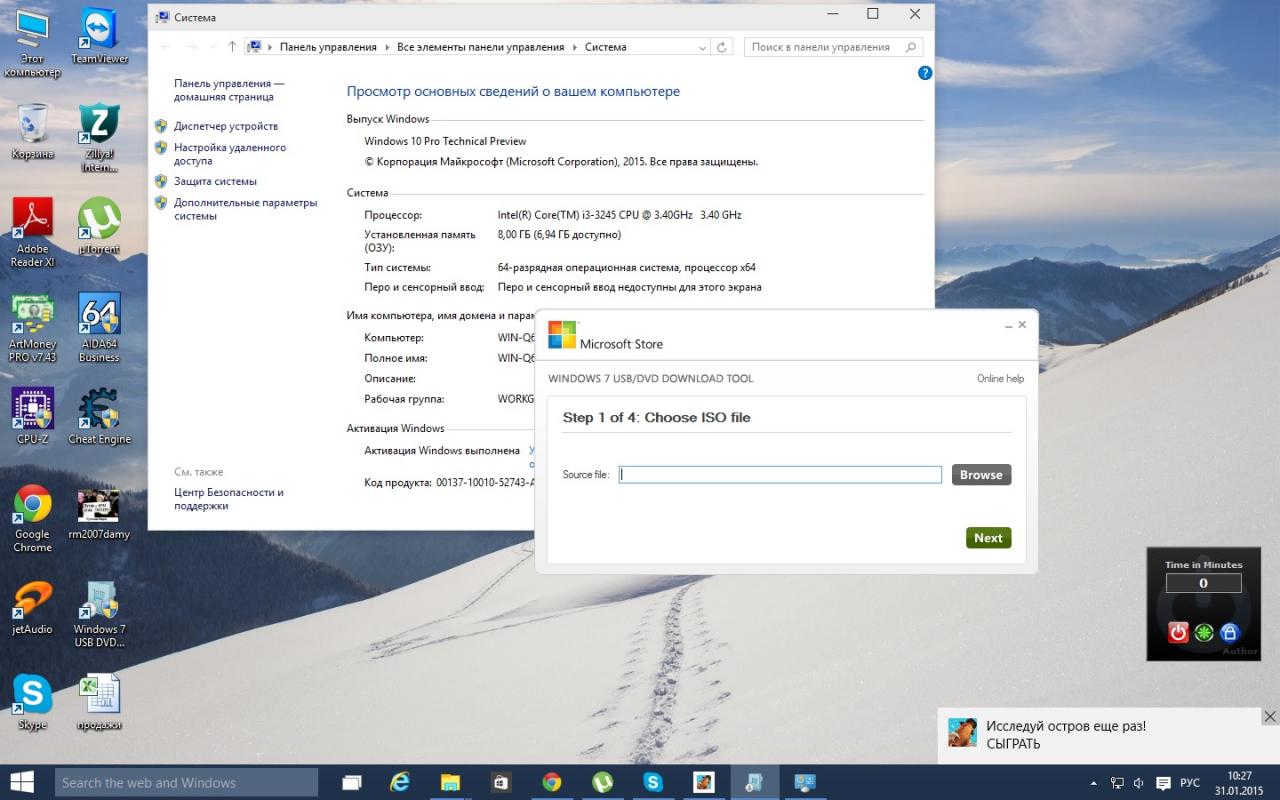
Task: Switch to the USB/DVD tool taskbar button
Action: tap(754, 782)
